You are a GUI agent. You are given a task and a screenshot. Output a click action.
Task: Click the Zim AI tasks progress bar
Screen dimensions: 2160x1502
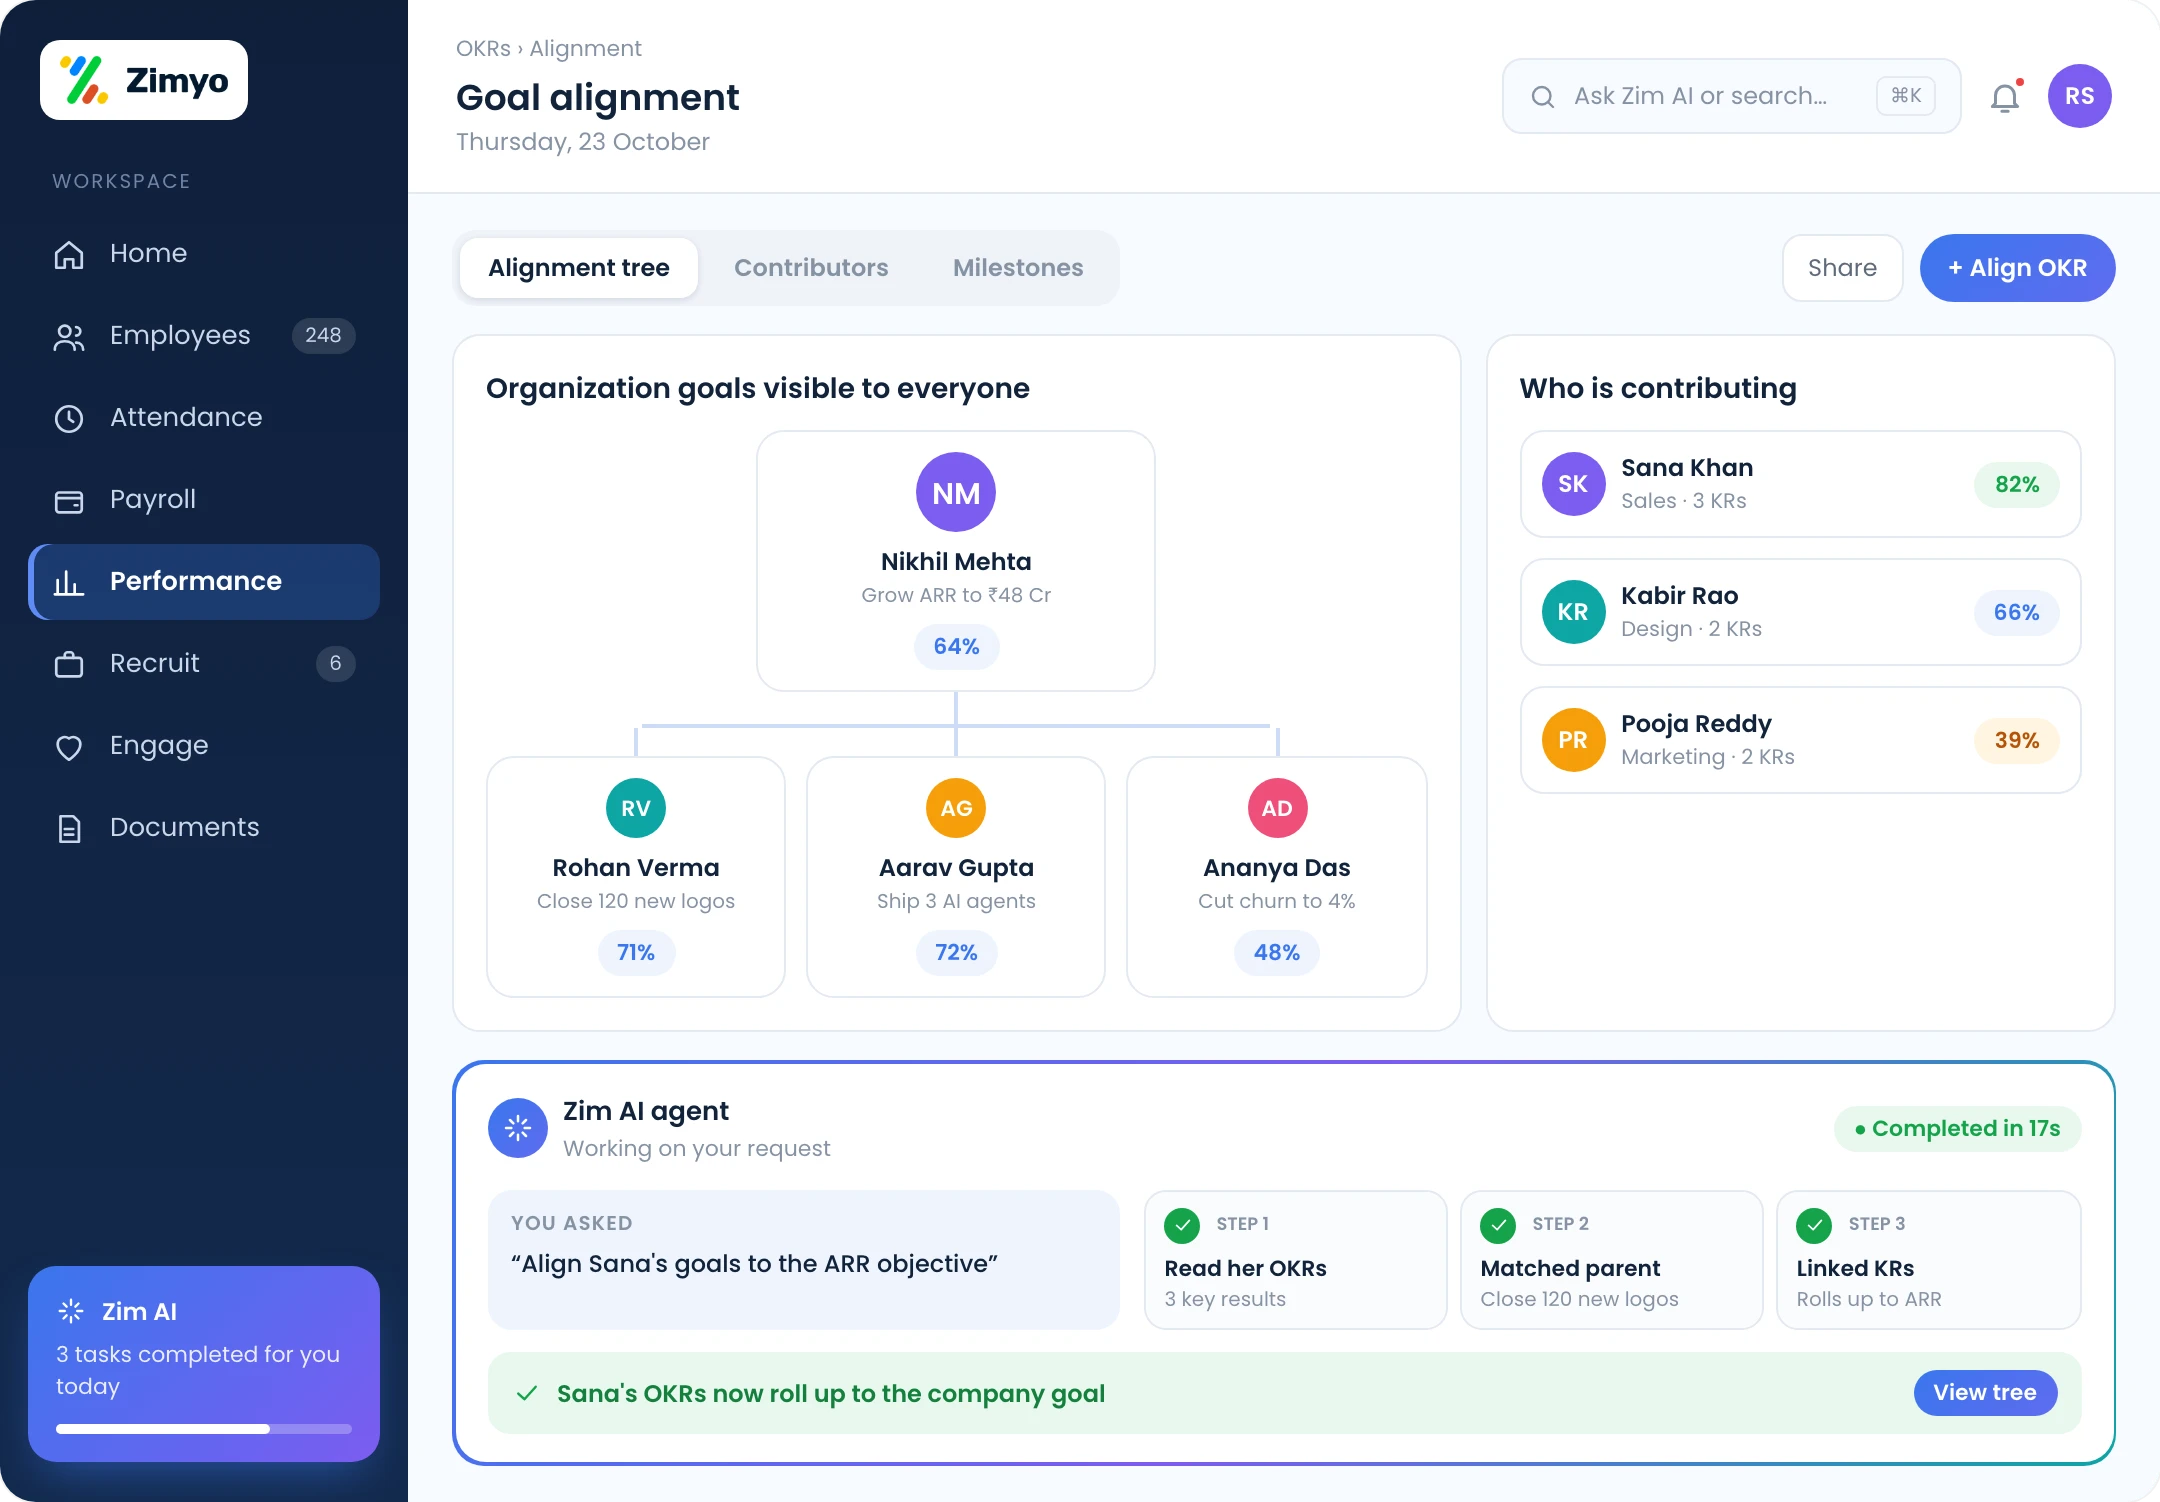(x=204, y=1429)
